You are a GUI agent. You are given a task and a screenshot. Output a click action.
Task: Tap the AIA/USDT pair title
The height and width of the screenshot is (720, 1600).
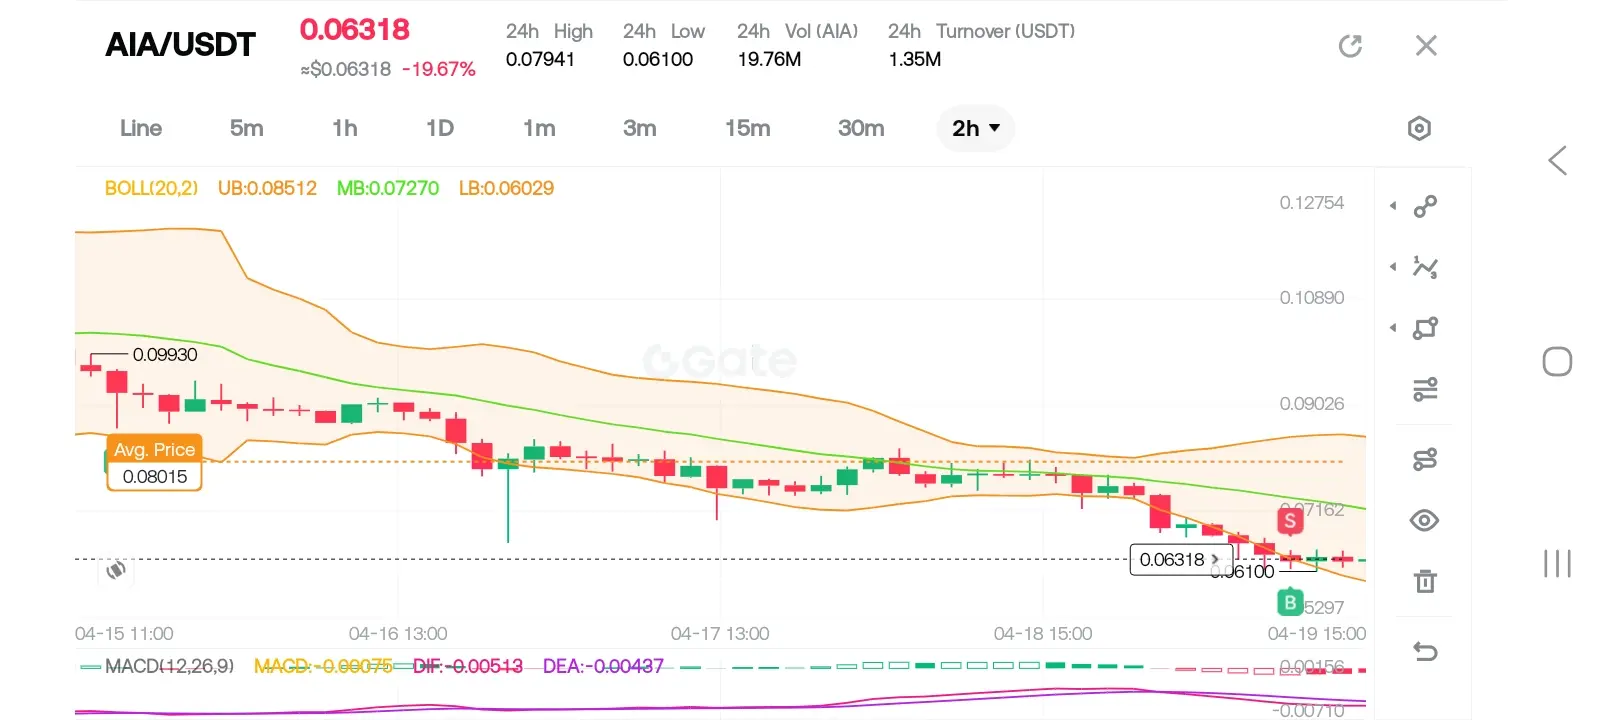(x=181, y=45)
